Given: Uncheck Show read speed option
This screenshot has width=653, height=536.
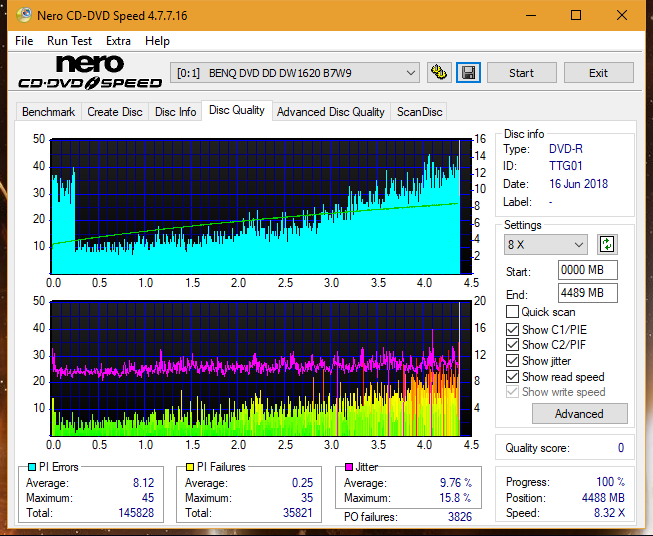Looking at the screenshot, I should pos(512,376).
